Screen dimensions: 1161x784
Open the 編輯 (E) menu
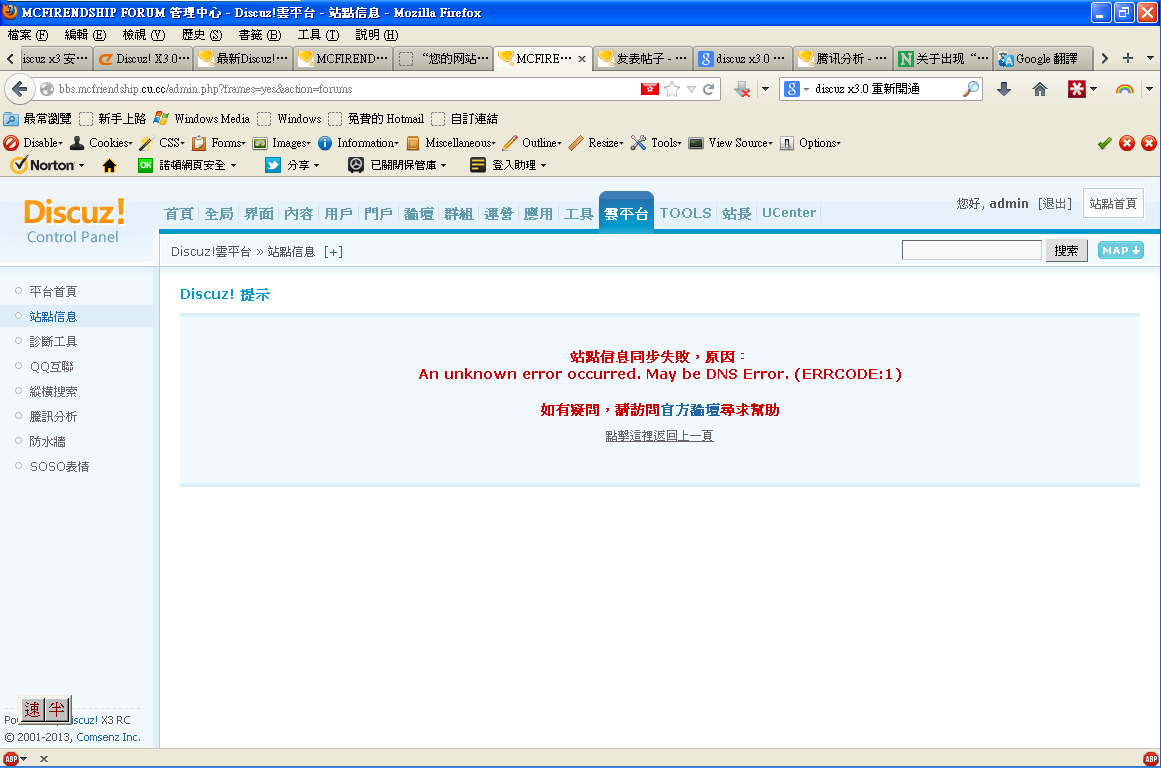coord(85,35)
